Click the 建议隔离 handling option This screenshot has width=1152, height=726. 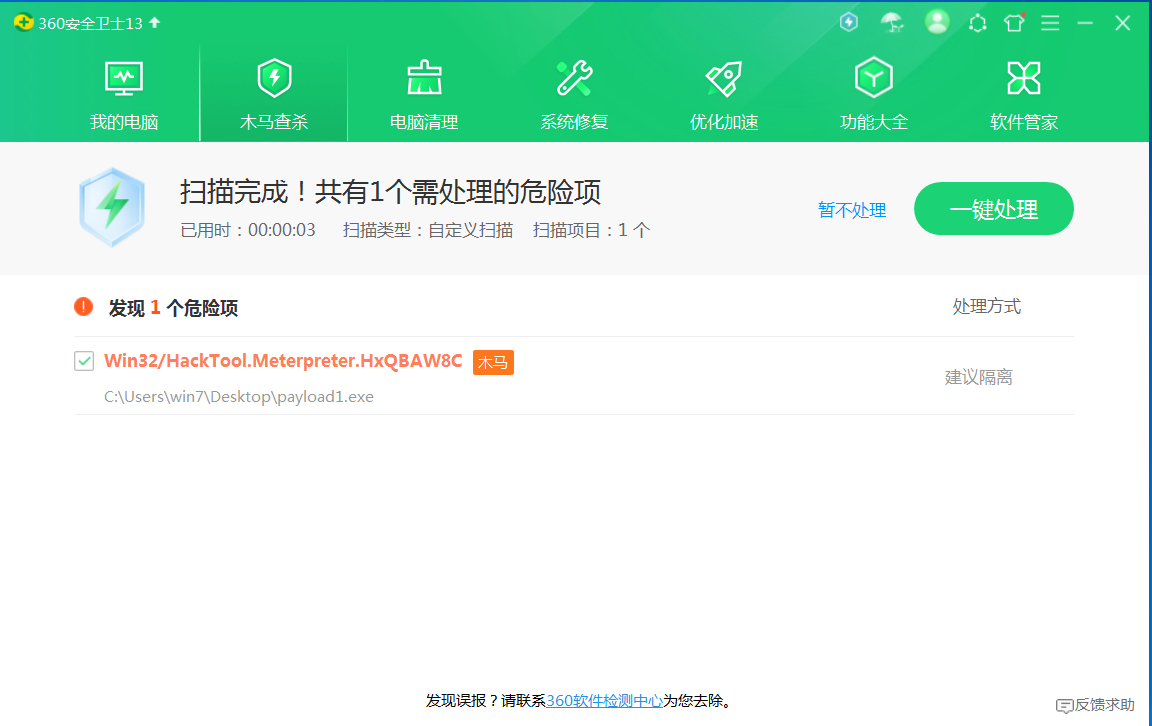(x=978, y=377)
